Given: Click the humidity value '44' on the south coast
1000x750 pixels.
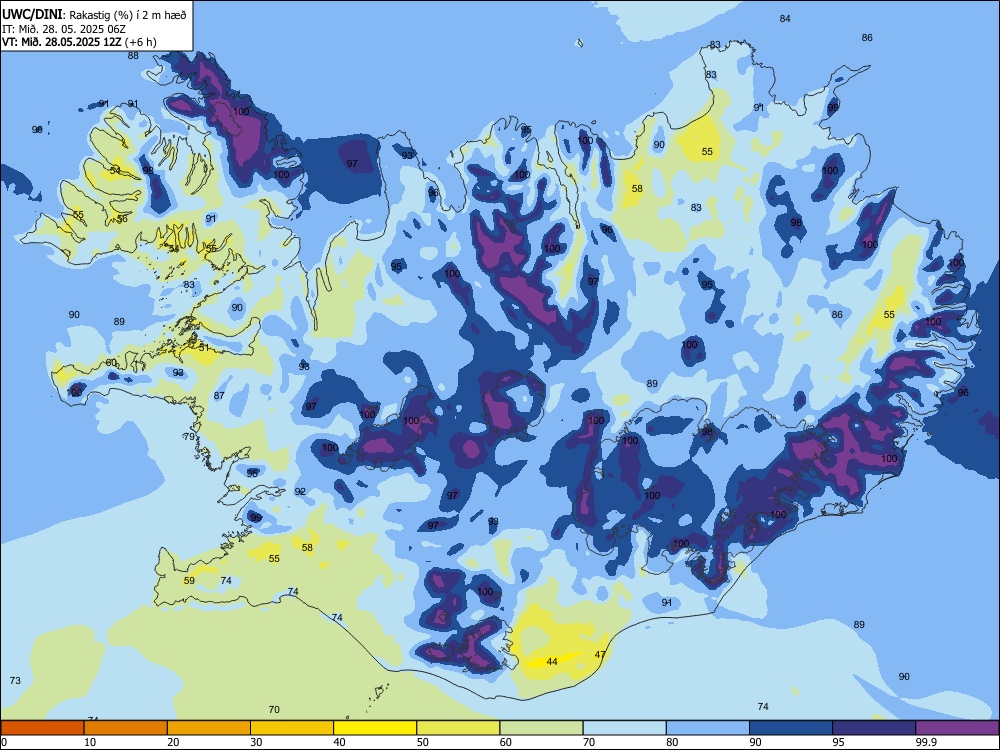Looking at the screenshot, I should (x=552, y=661).
